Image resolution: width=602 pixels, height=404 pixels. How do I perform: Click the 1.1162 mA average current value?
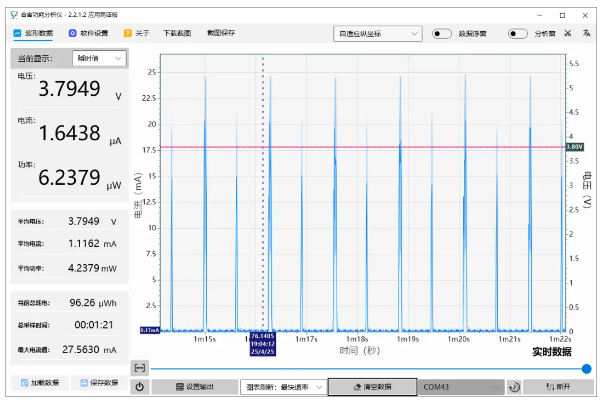(x=92, y=243)
